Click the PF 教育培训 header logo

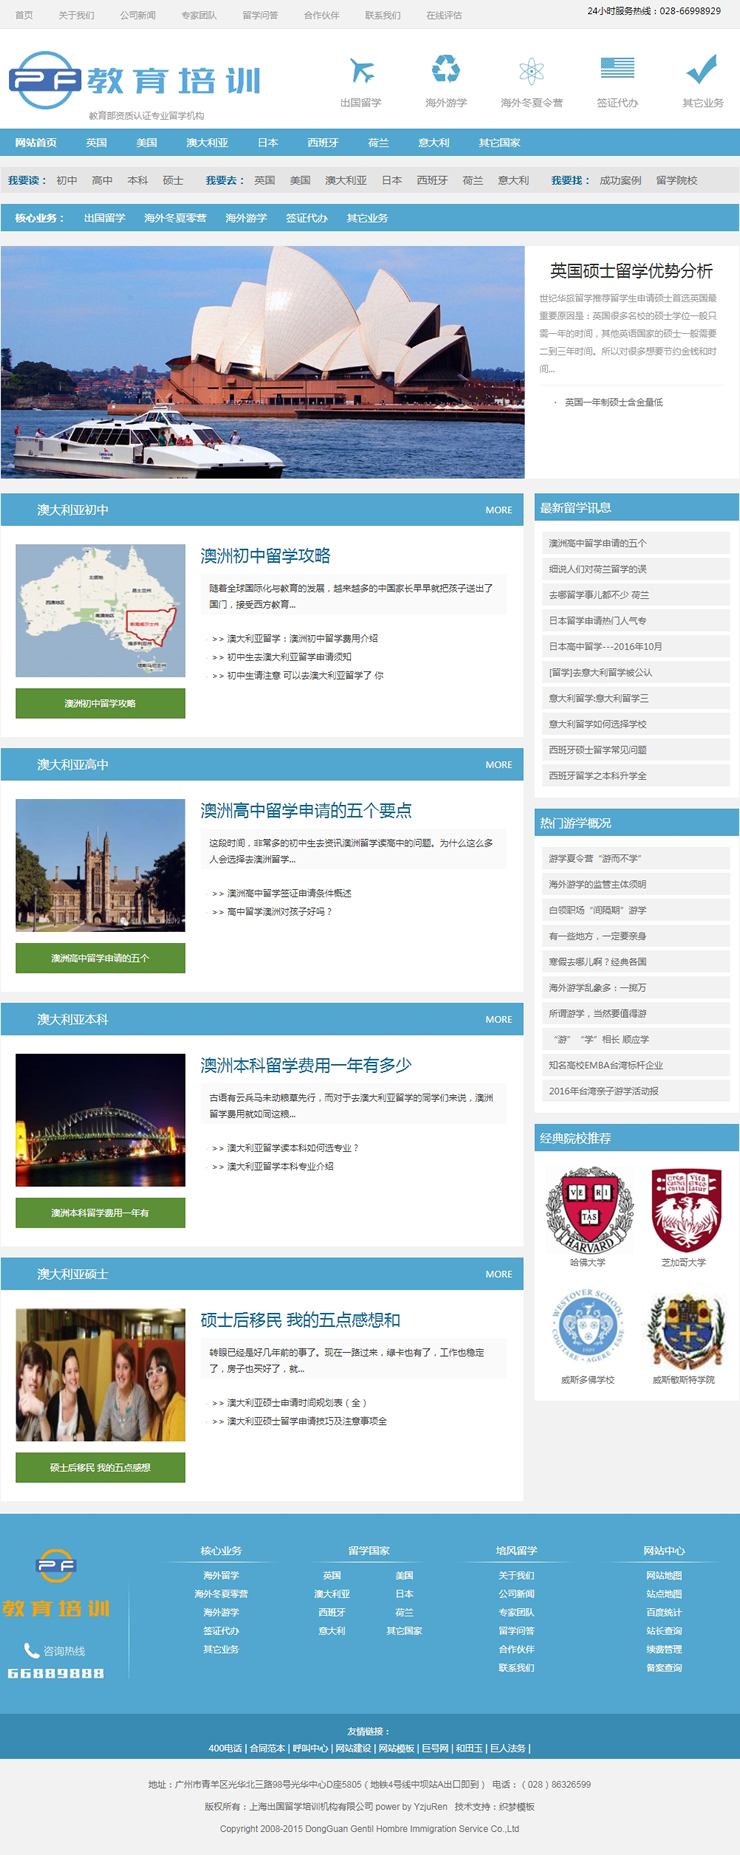coord(135,81)
